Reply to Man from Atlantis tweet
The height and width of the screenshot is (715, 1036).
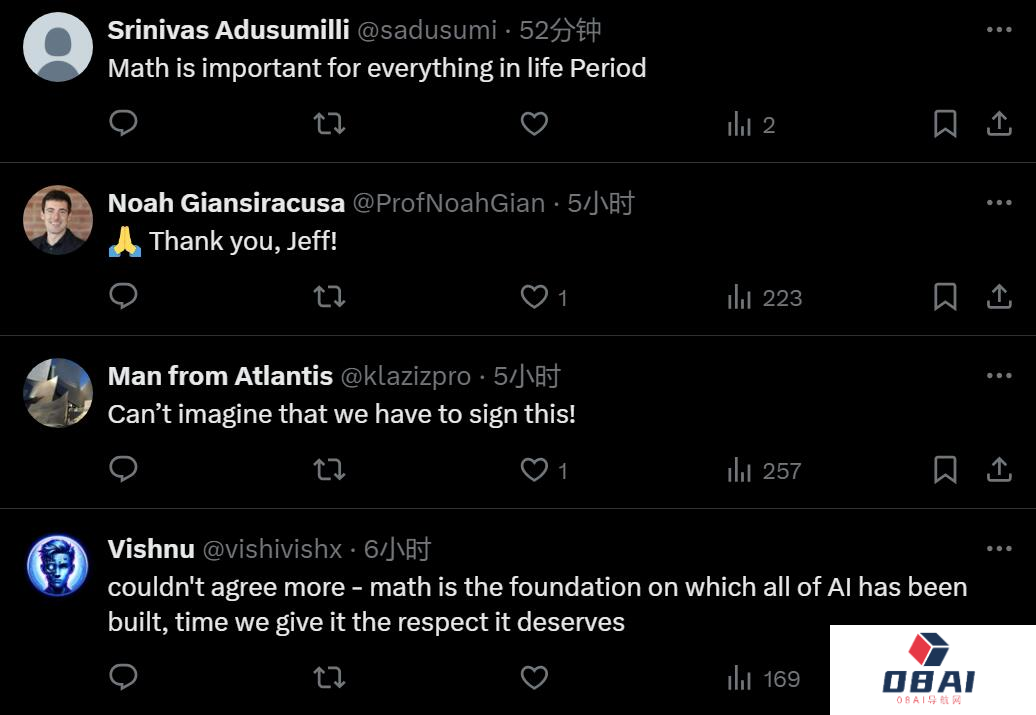[123, 470]
